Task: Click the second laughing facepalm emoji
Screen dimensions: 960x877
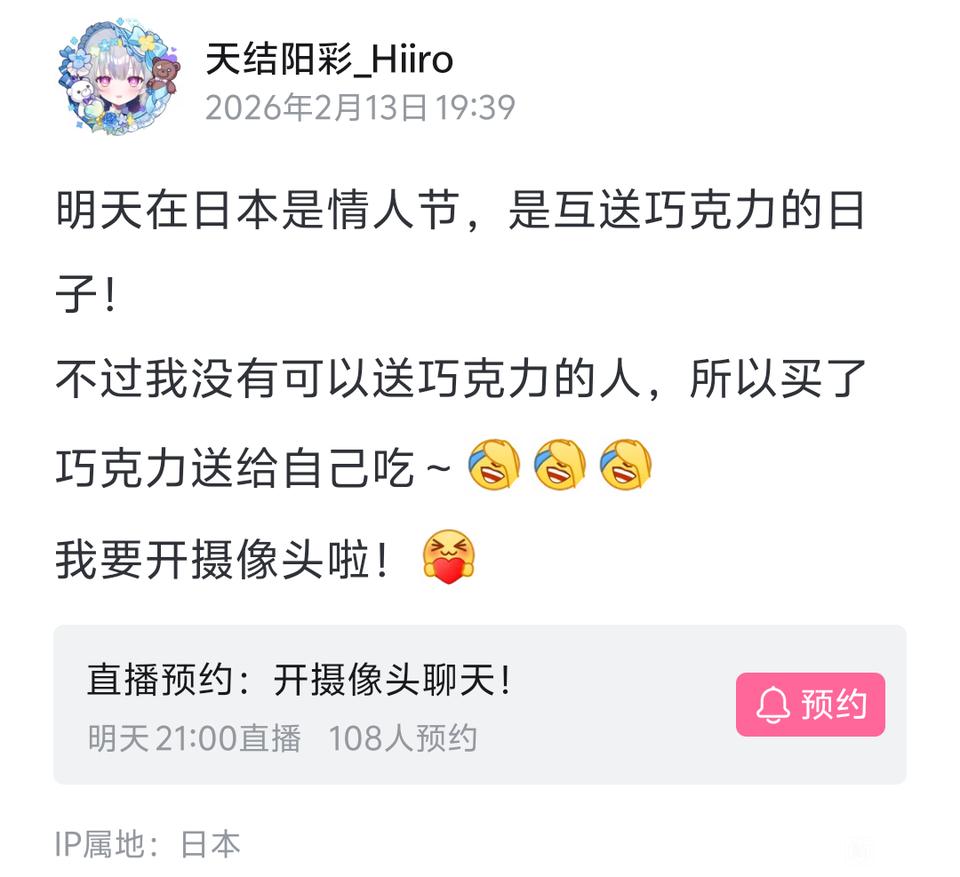Action: click(x=560, y=465)
